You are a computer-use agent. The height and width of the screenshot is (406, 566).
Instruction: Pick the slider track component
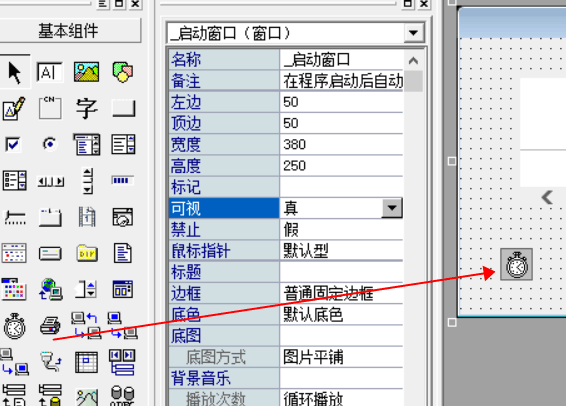[x=14, y=218]
